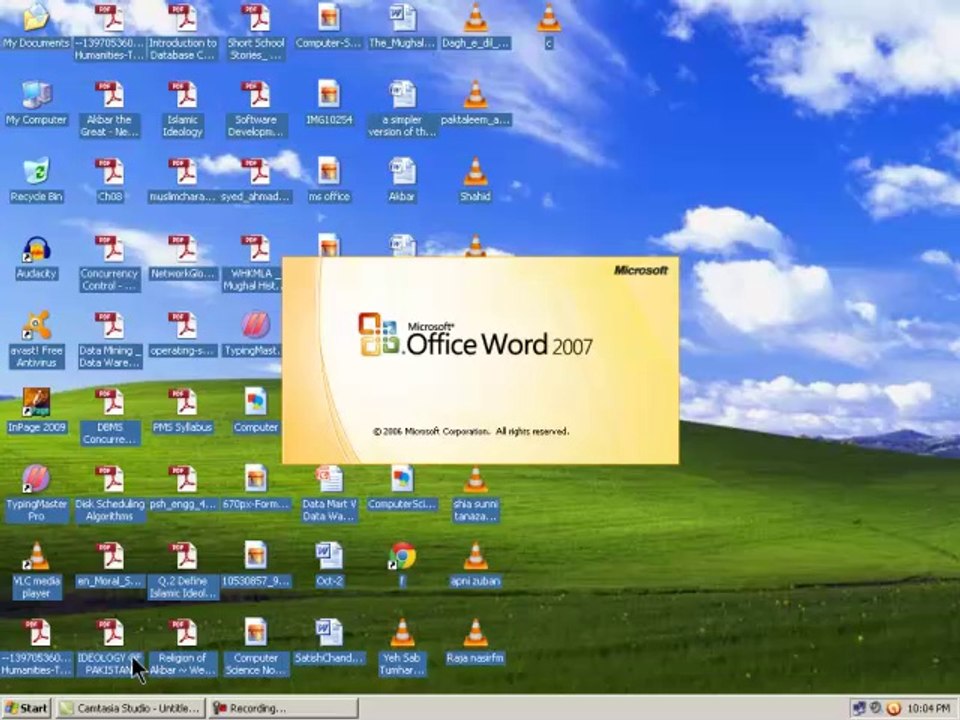This screenshot has height=720, width=960.
Task: Open the volume speaker tray icon
Action: [x=876, y=708]
